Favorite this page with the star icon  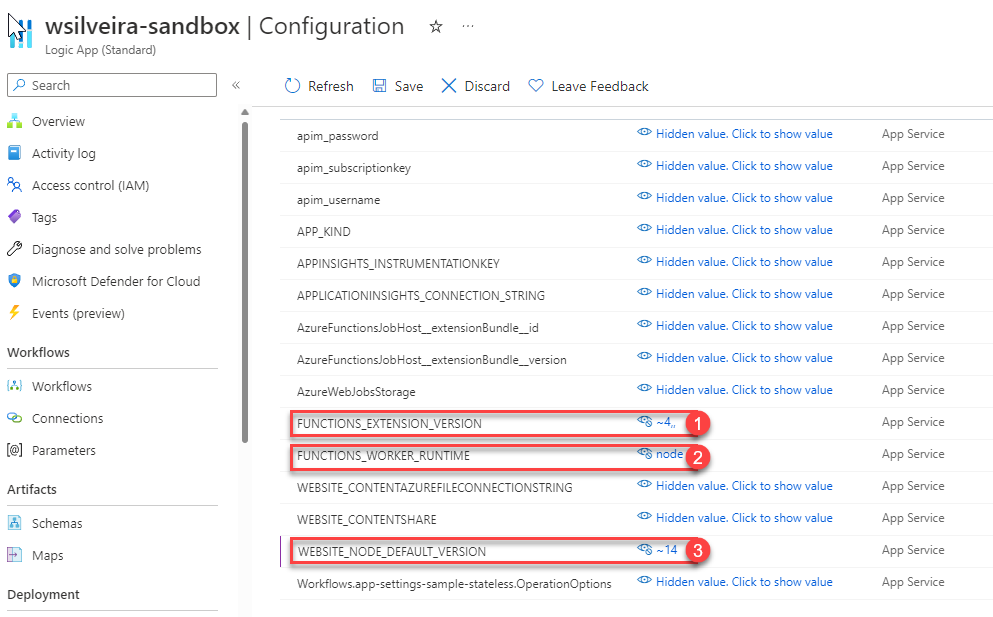point(436,27)
